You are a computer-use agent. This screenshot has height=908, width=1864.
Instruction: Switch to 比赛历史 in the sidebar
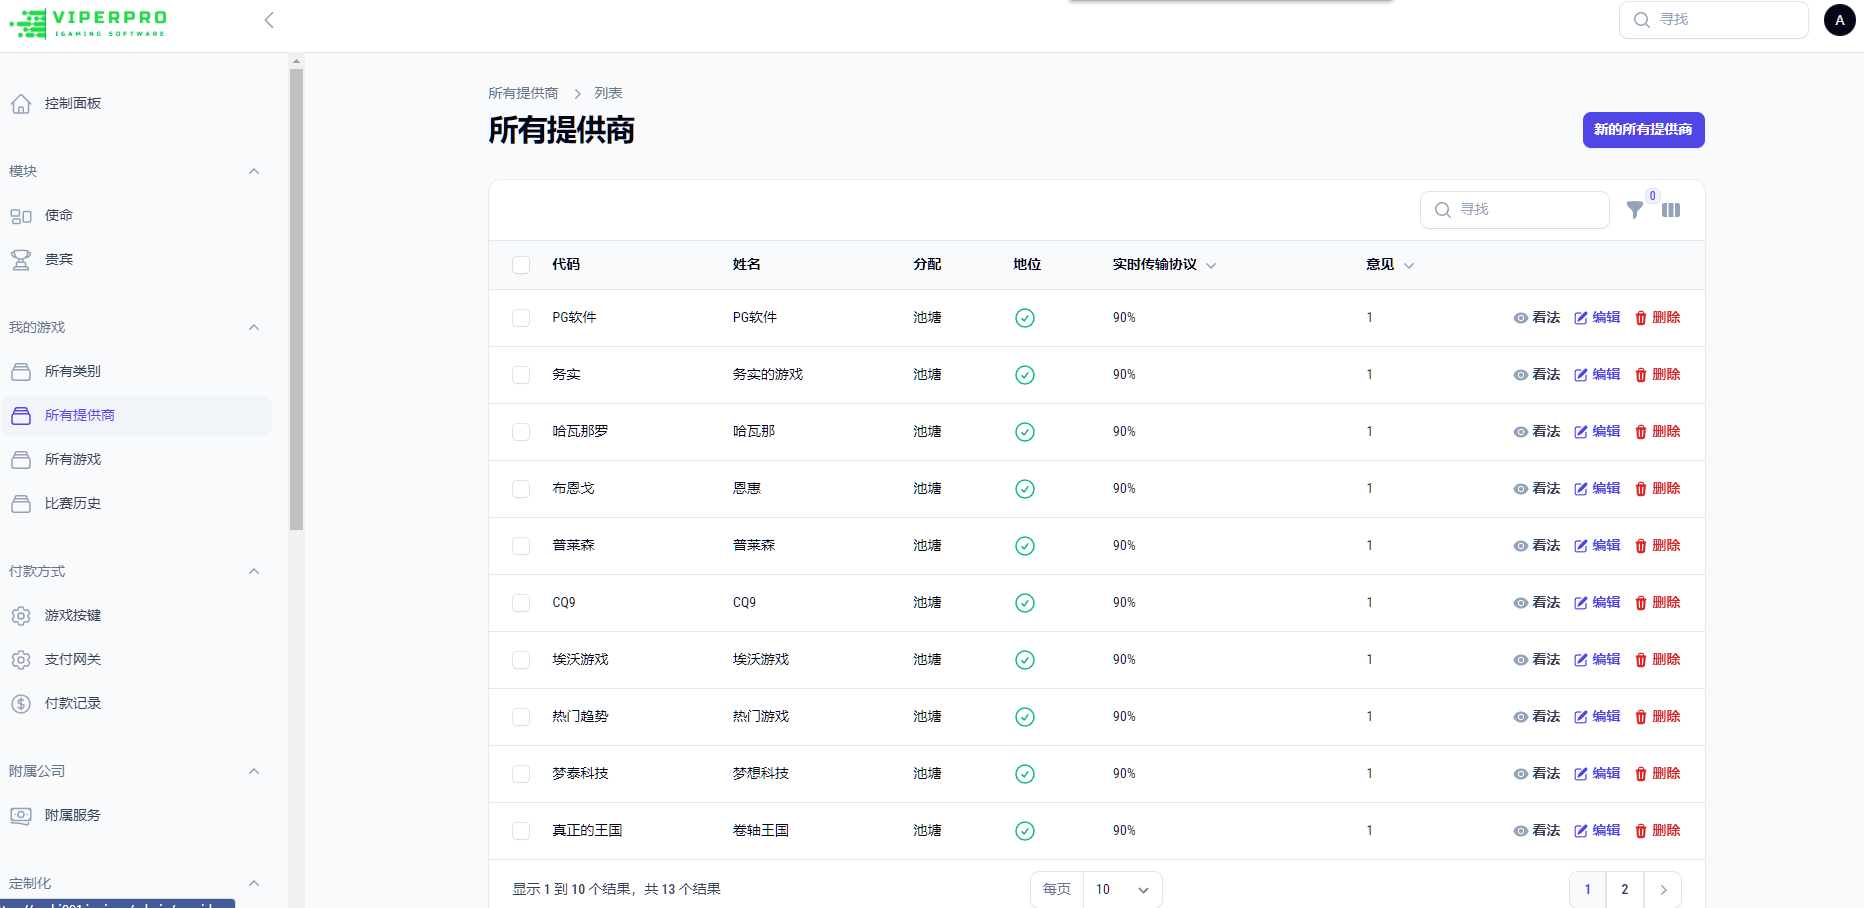coord(71,503)
